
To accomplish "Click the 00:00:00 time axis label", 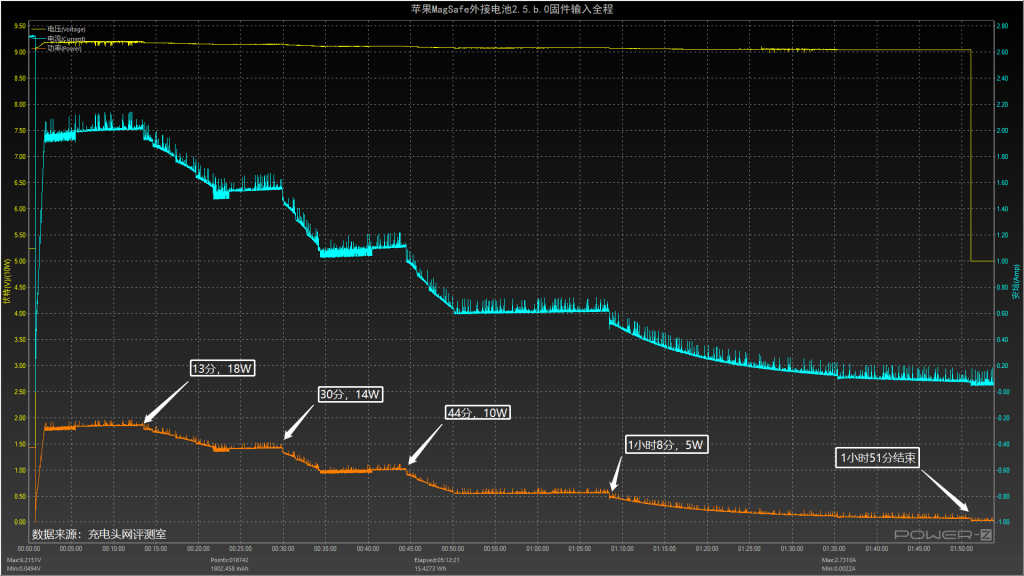I will 29,549.
